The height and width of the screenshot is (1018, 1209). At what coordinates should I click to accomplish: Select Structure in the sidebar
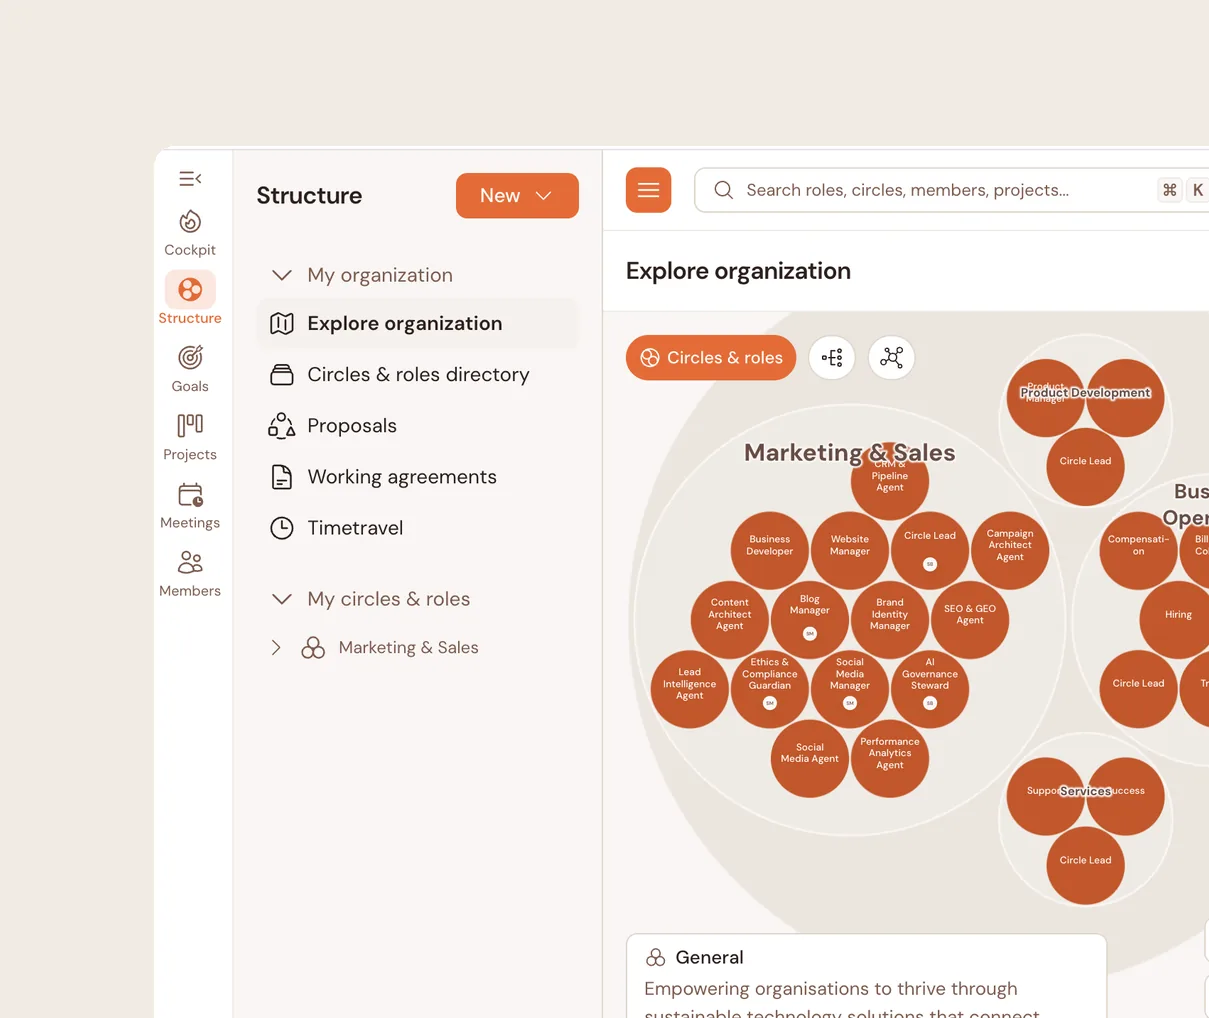pos(190,299)
